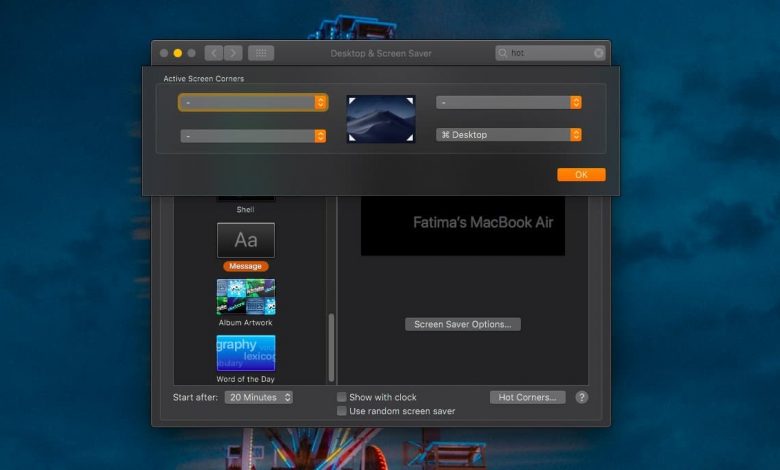
Task: Clear the search field with the x icon
Action: [x=598, y=53]
